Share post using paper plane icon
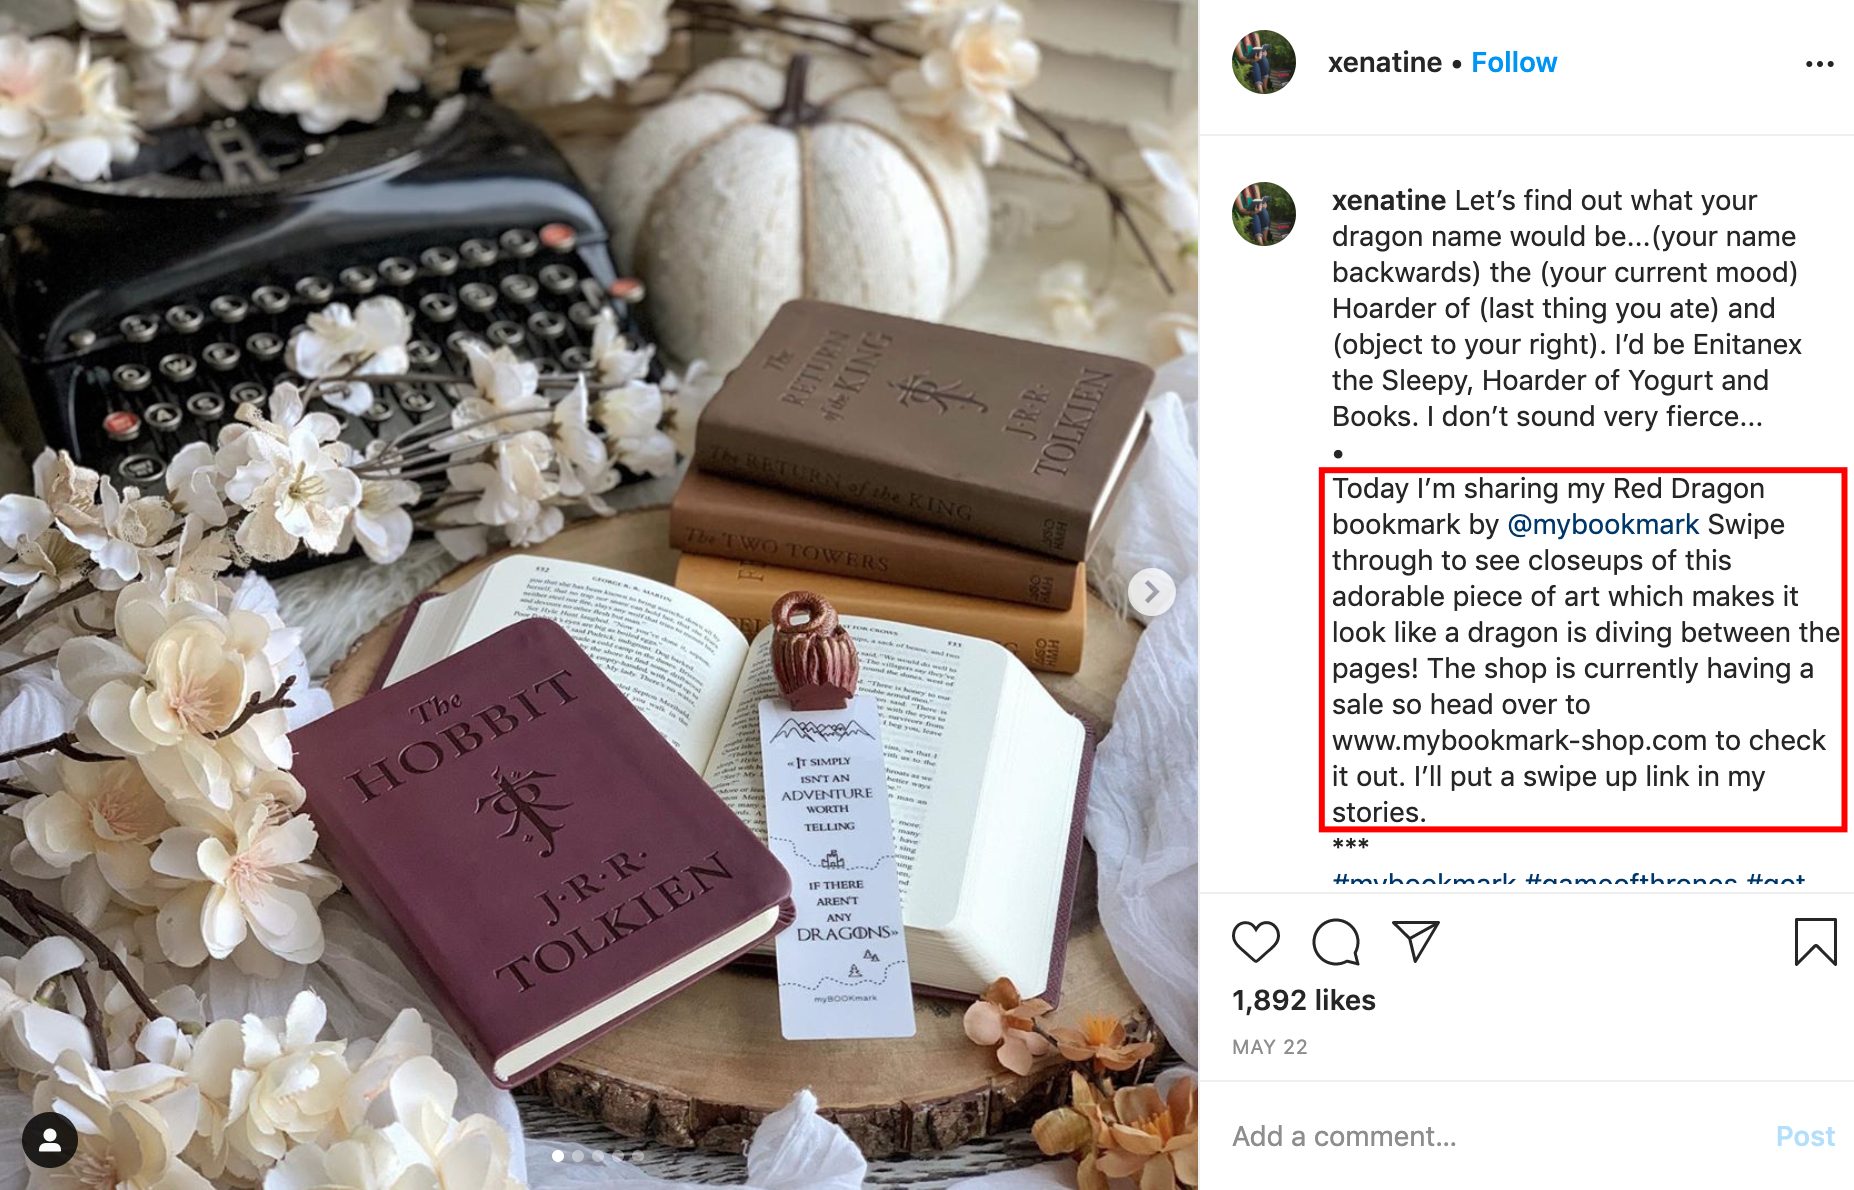1854x1190 pixels. [1415, 941]
